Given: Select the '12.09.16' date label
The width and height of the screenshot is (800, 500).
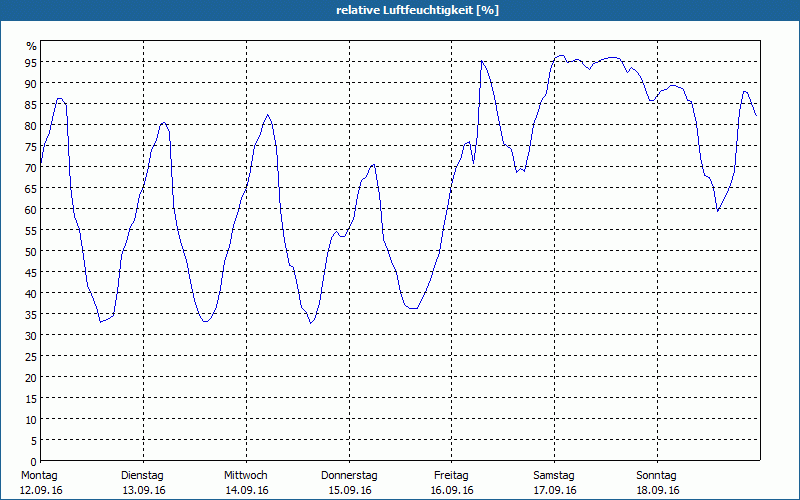Looking at the screenshot, I should click(x=41, y=490).
